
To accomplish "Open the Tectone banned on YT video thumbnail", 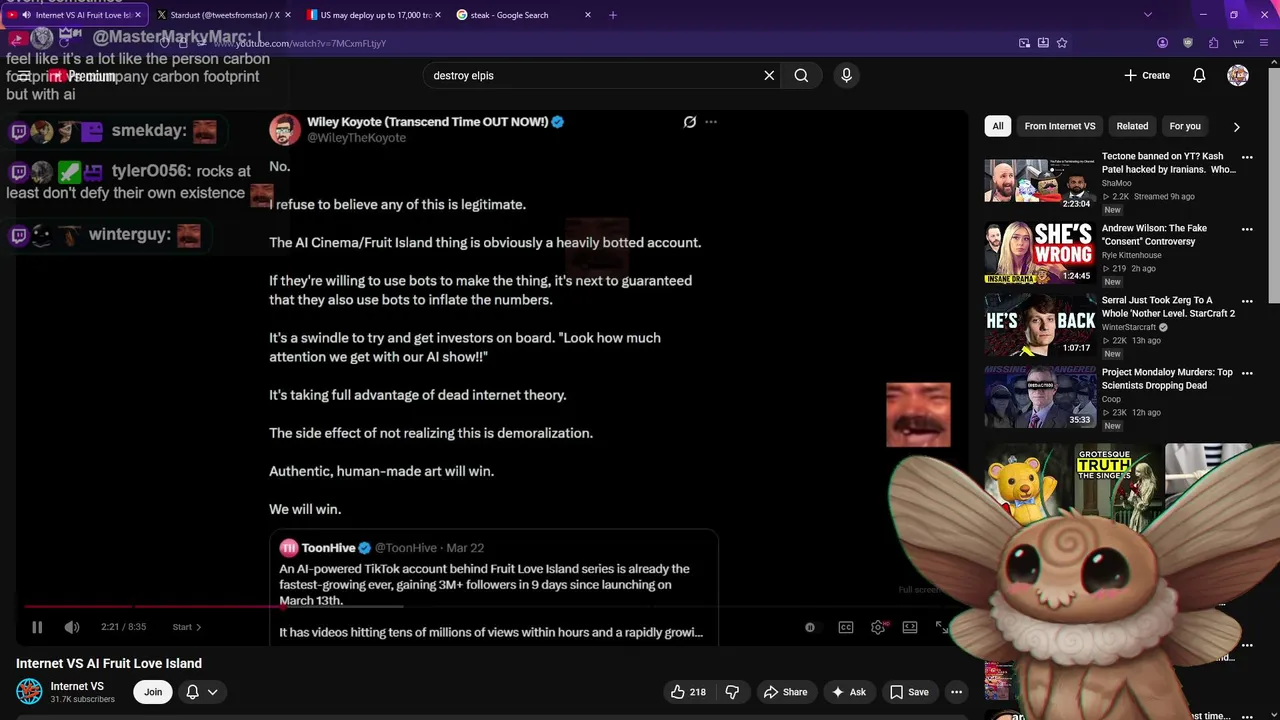I will pos(1039,181).
